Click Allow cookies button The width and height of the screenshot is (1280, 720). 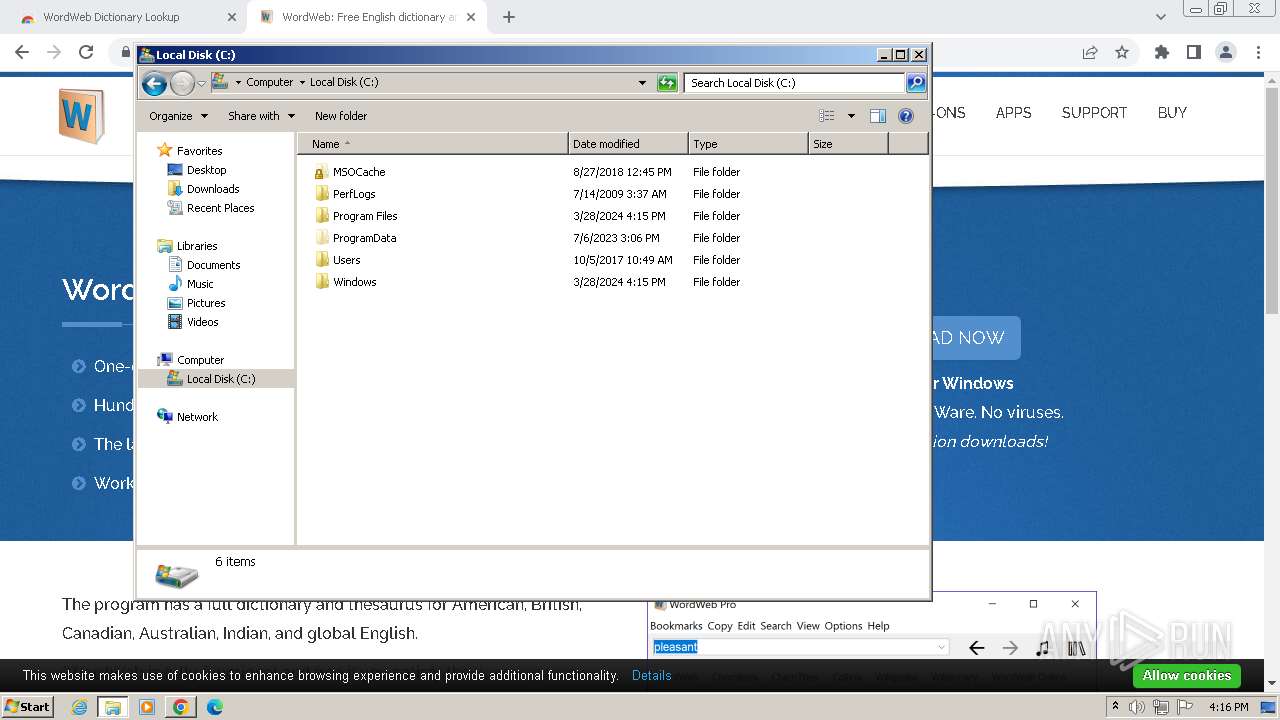[x=1187, y=676]
